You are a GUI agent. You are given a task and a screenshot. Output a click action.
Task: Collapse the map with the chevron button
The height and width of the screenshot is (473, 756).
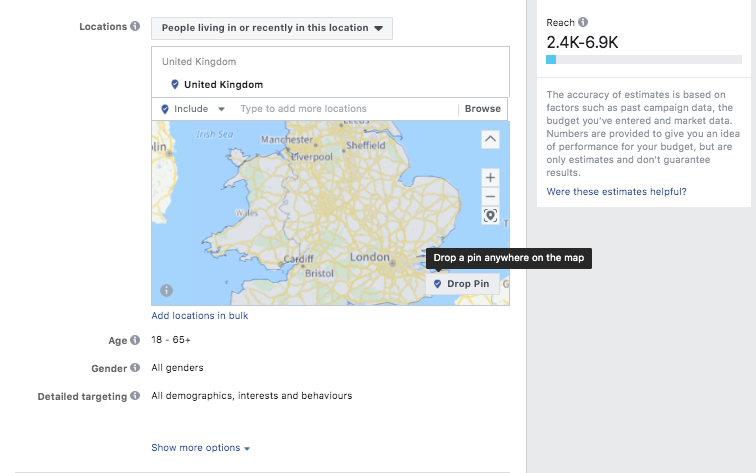(490, 139)
